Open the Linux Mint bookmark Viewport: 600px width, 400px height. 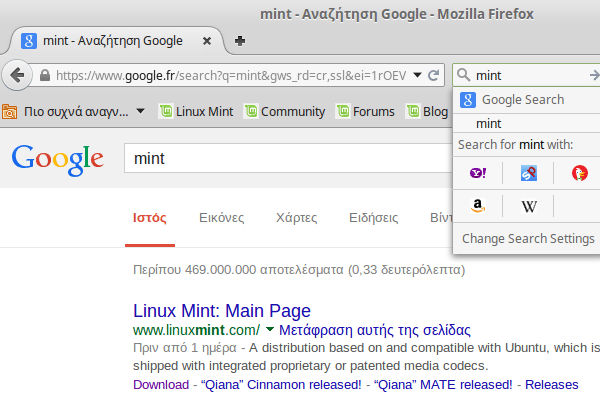point(196,111)
